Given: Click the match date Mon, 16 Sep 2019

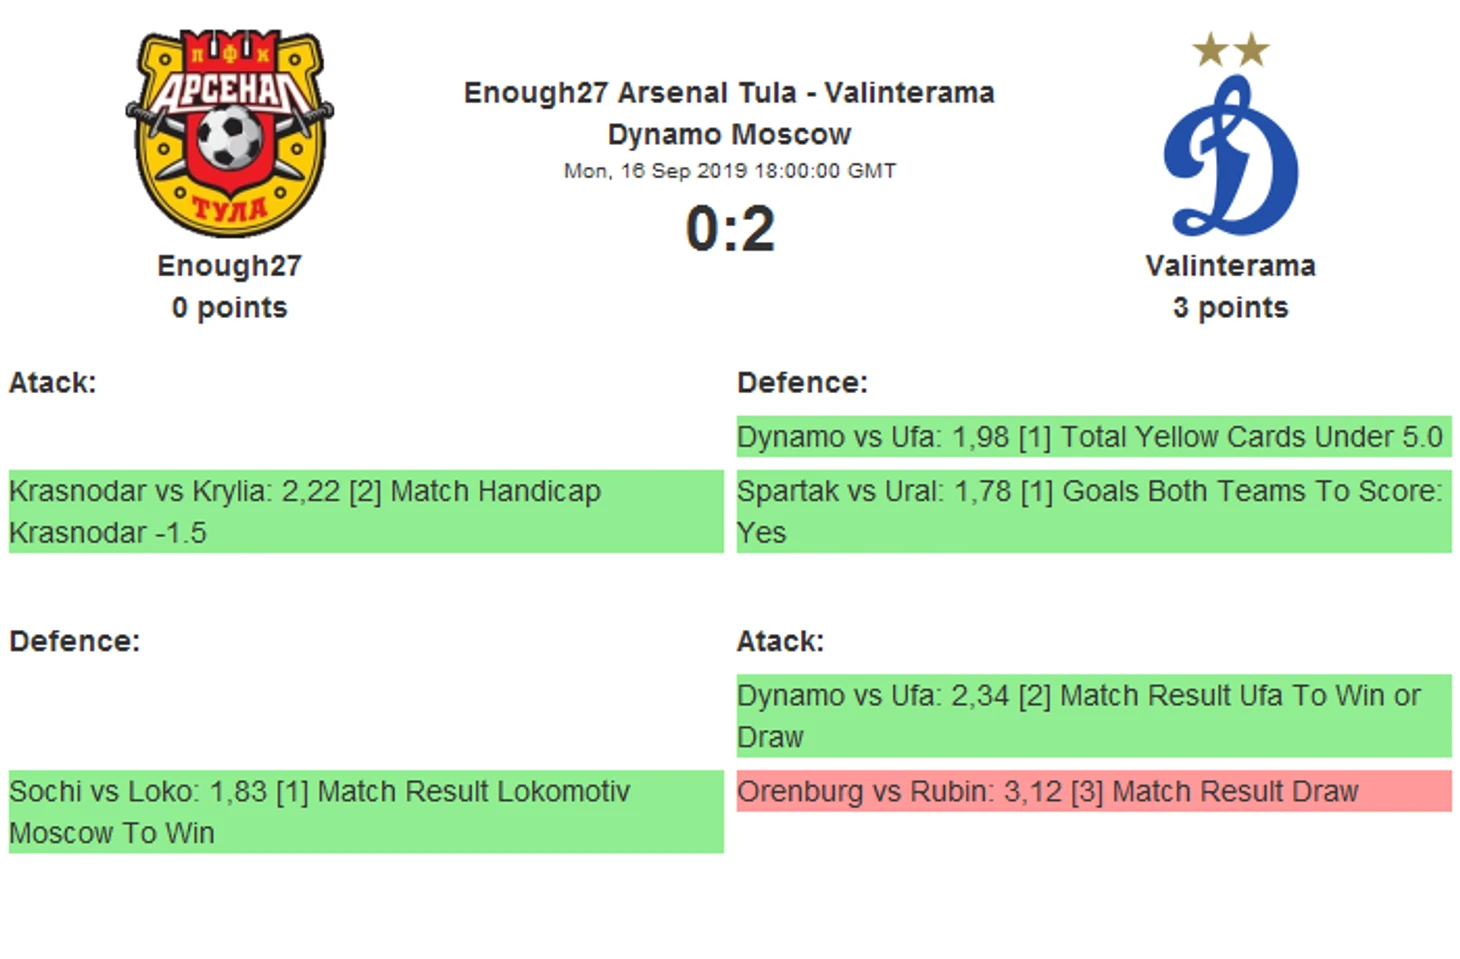Looking at the screenshot, I should coord(730,171).
